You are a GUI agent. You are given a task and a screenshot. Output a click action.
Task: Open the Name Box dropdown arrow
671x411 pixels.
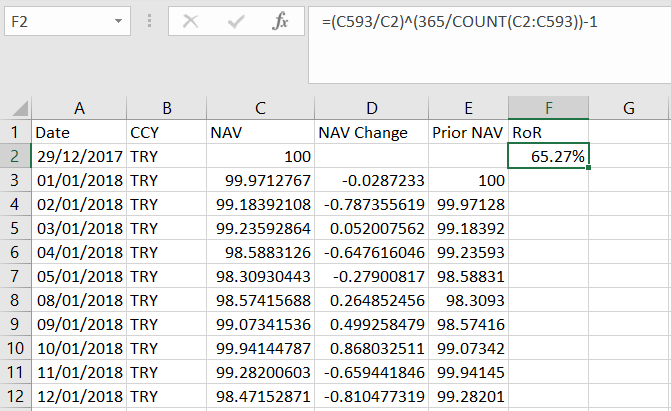pos(119,21)
